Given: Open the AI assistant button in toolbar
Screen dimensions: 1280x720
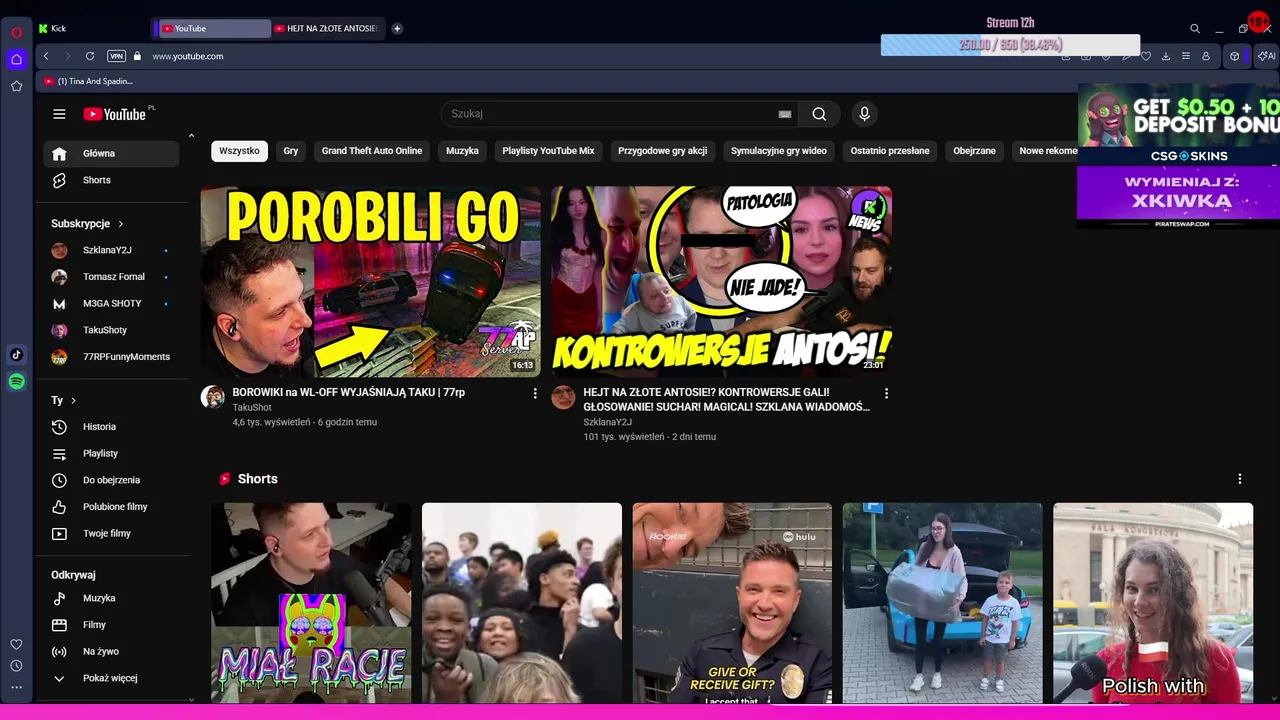Looking at the screenshot, I should (x=1266, y=56).
